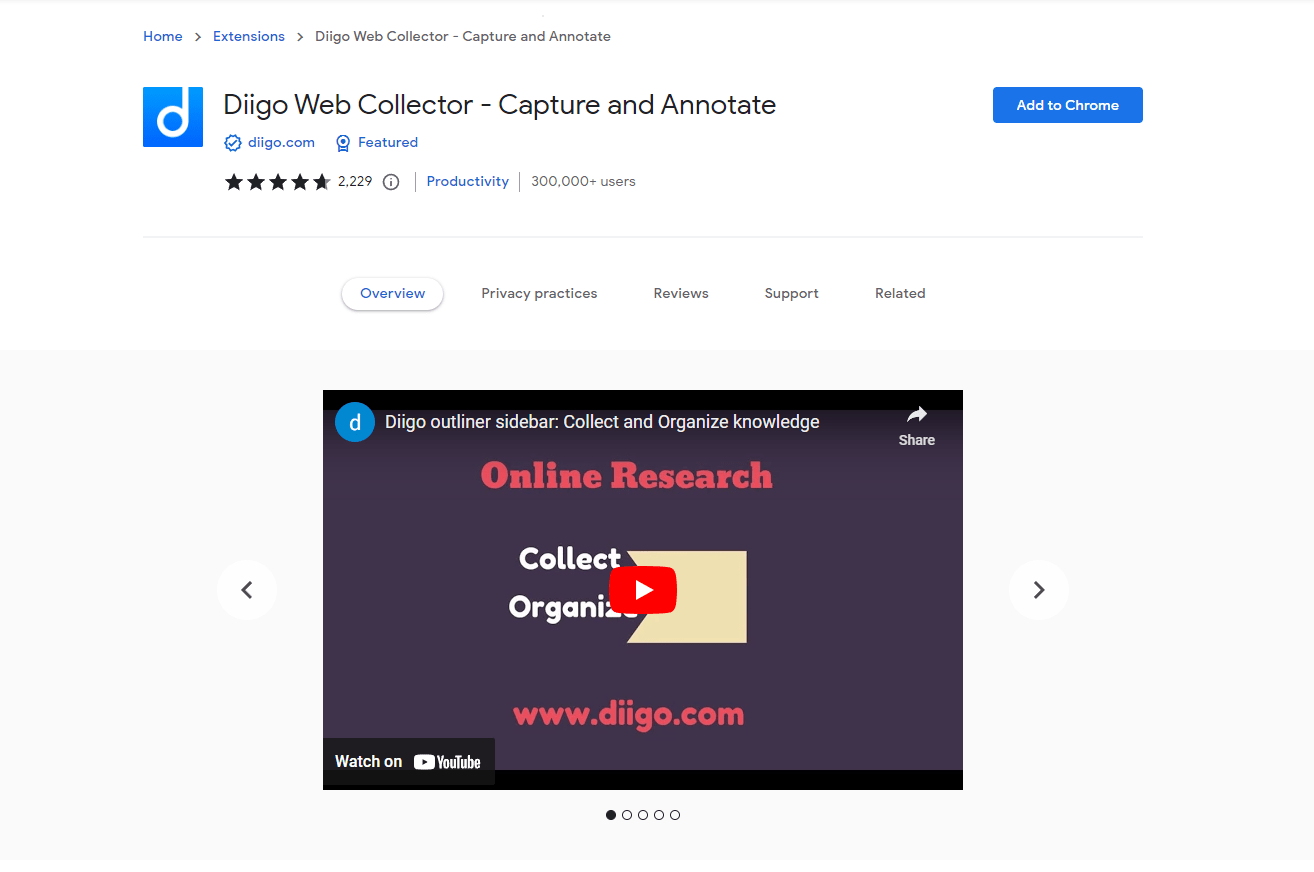Open the ratings info tooltip icon

pos(390,181)
